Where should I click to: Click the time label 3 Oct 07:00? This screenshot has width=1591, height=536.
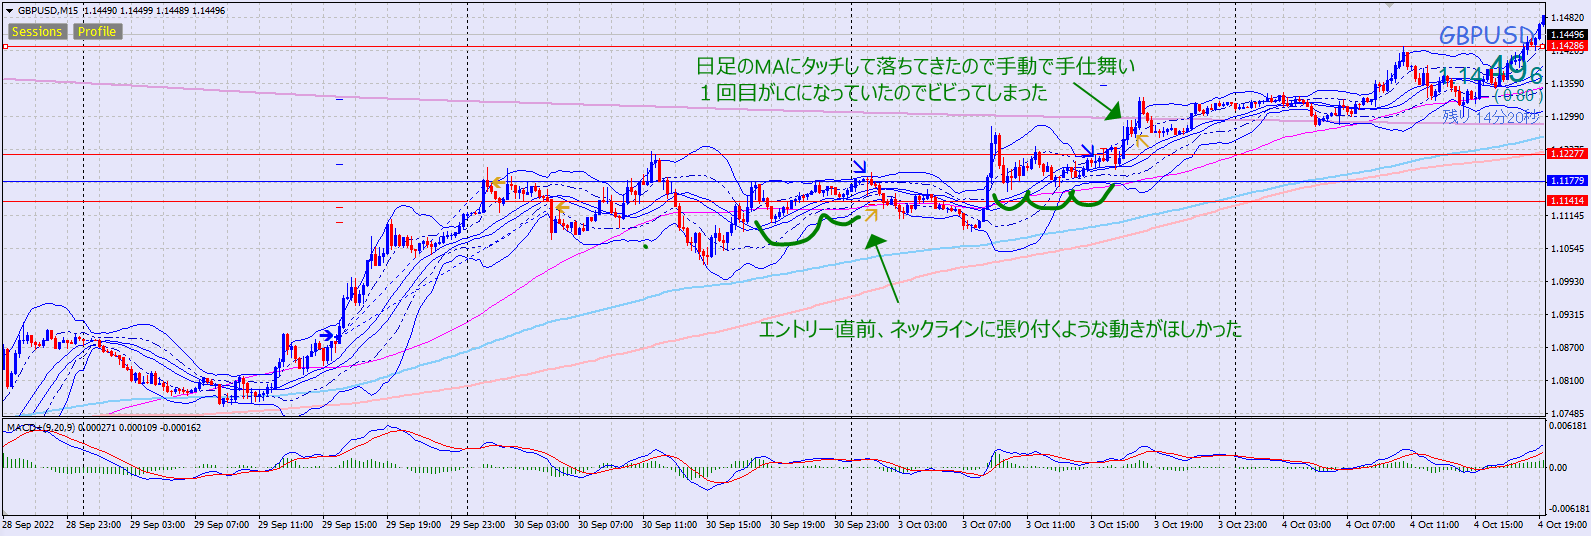tap(986, 525)
